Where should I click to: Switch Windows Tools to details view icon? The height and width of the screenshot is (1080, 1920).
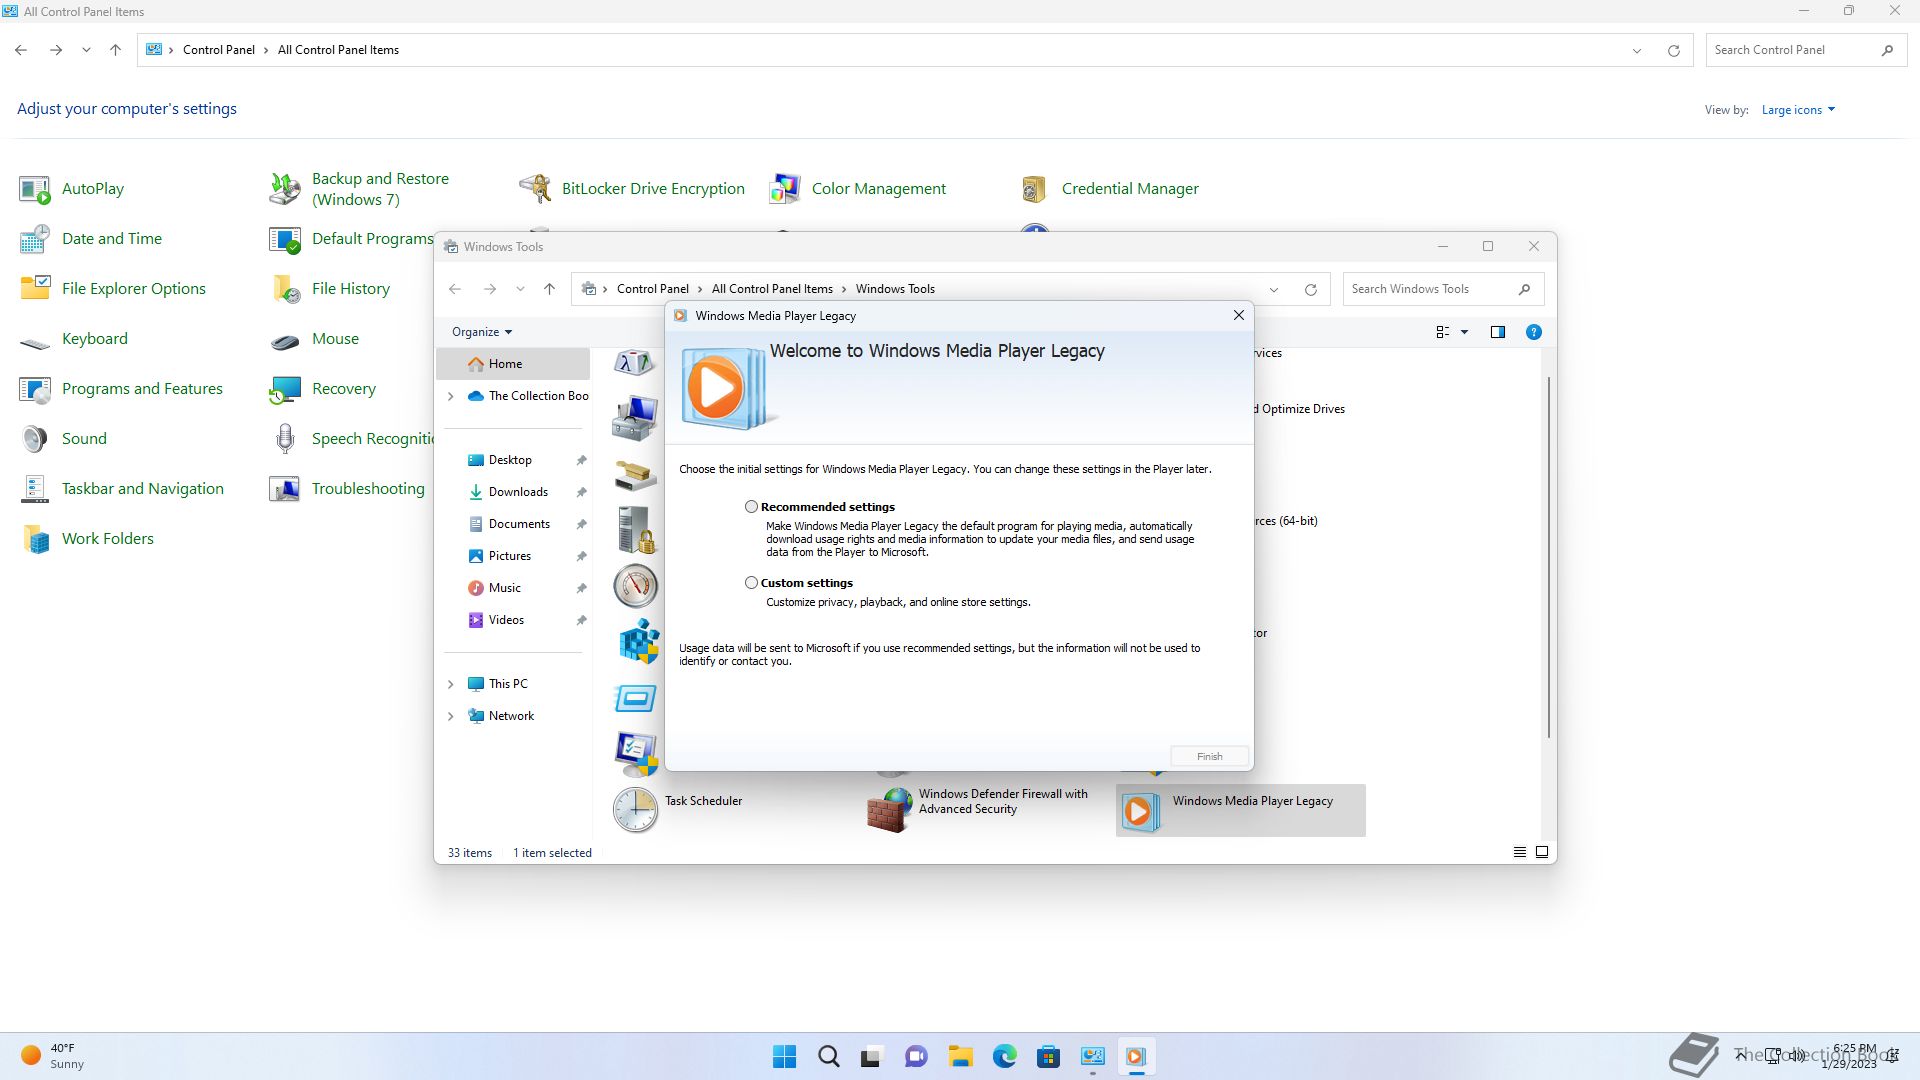point(1519,852)
